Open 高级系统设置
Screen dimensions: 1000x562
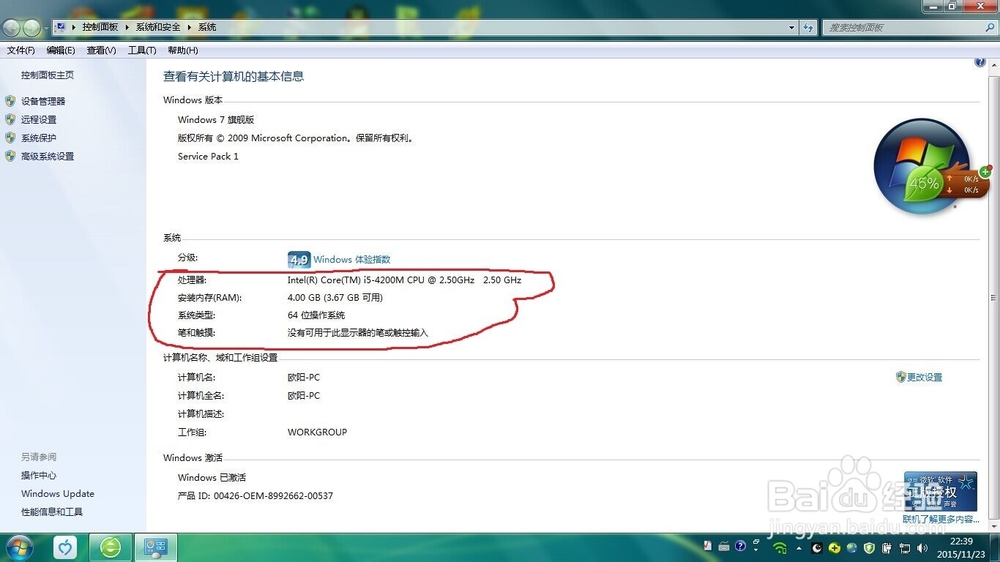pos(47,156)
